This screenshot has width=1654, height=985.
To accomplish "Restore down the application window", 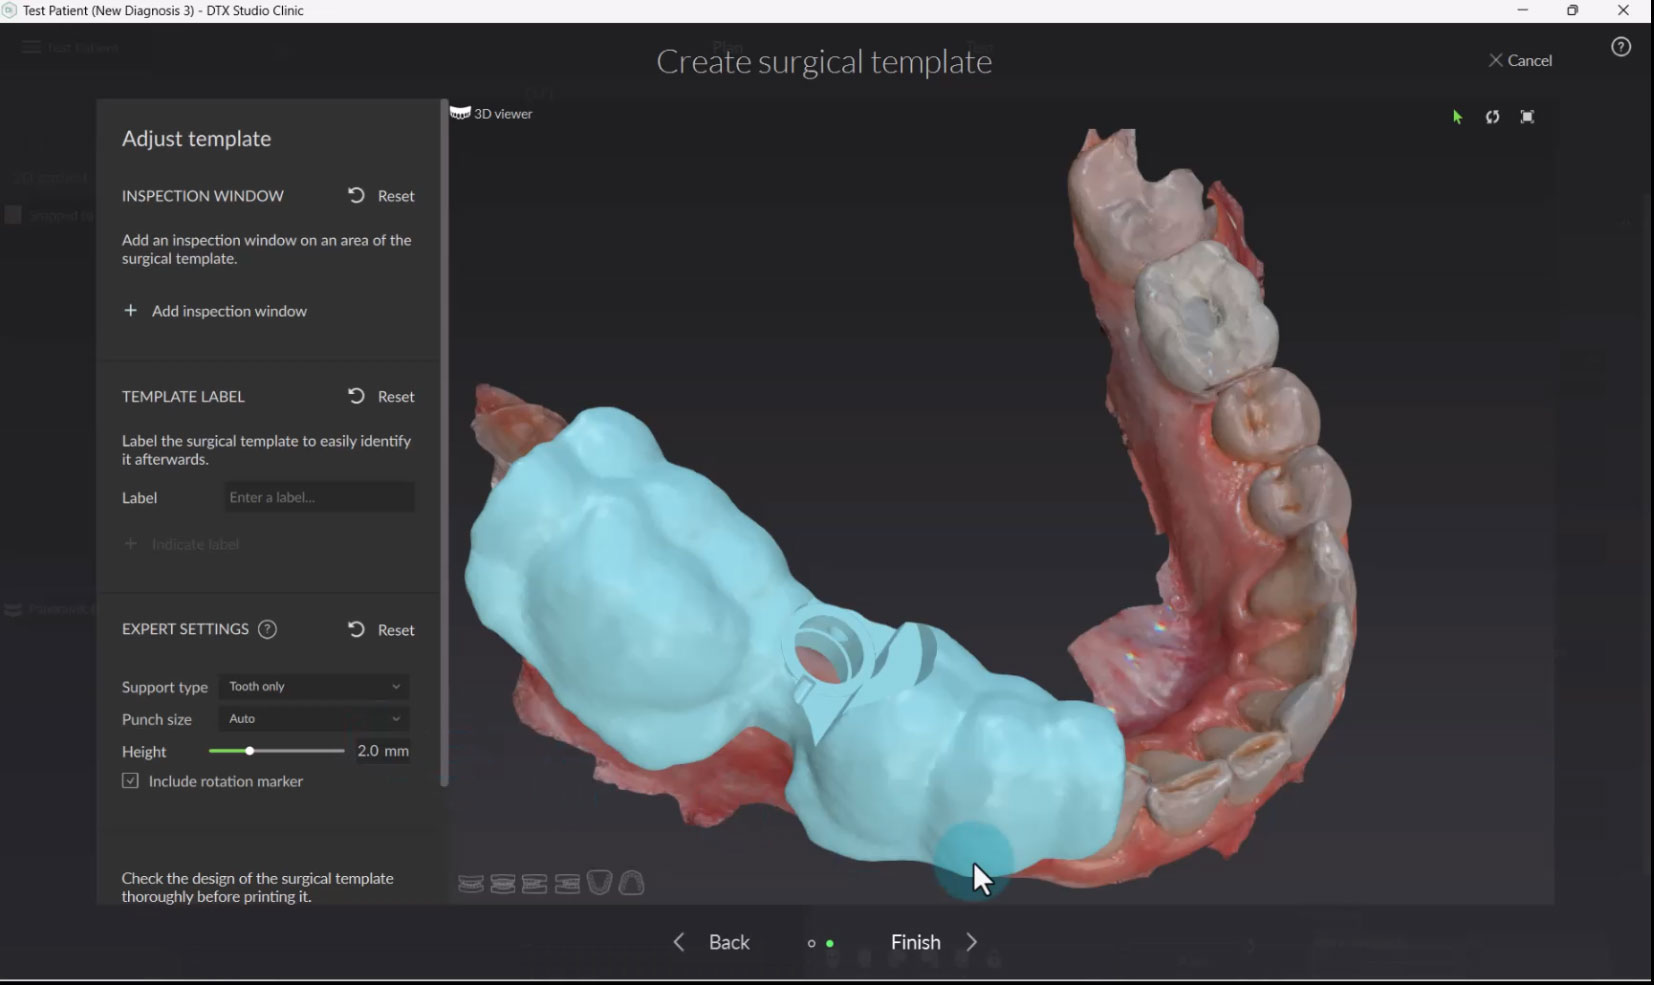I will pyautogui.click(x=1573, y=11).
